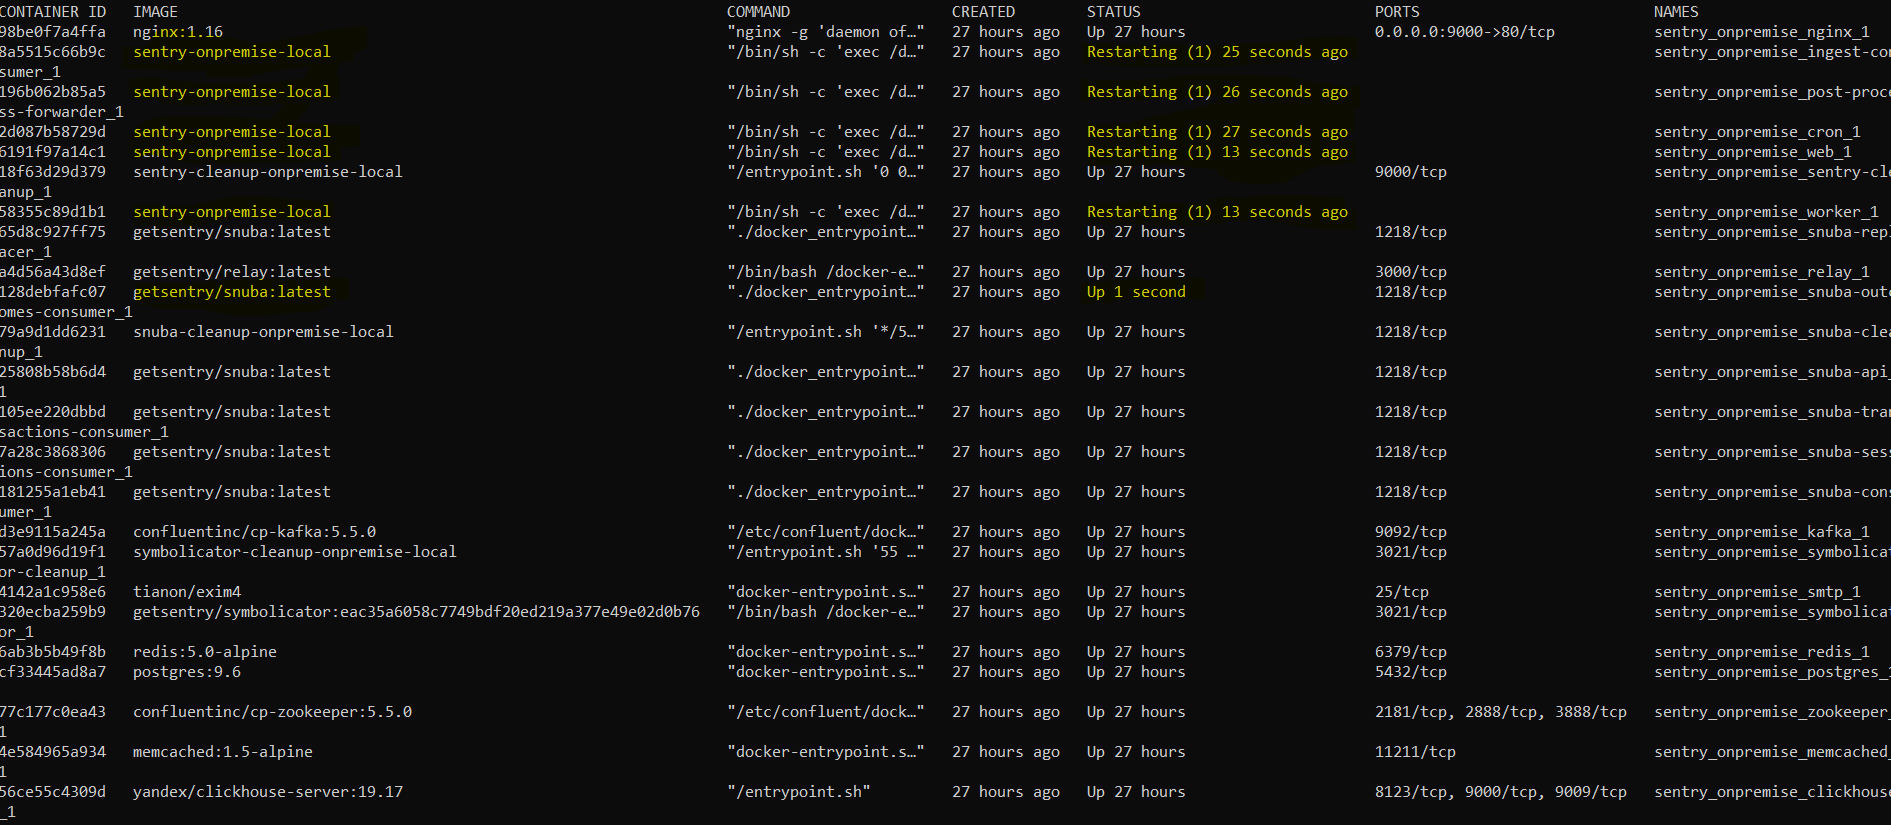Click the name sentry_onpremise_relay_1

tap(1762, 272)
